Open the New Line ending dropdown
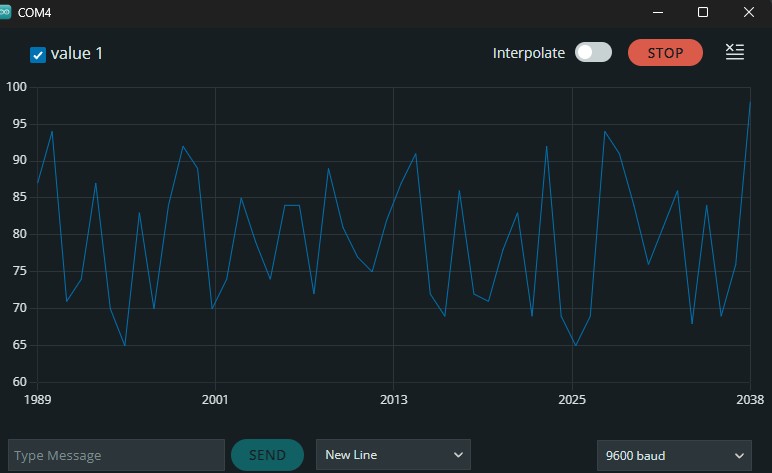Image resolution: width=772 pixels, height=473 pixels. pos(393,454)
